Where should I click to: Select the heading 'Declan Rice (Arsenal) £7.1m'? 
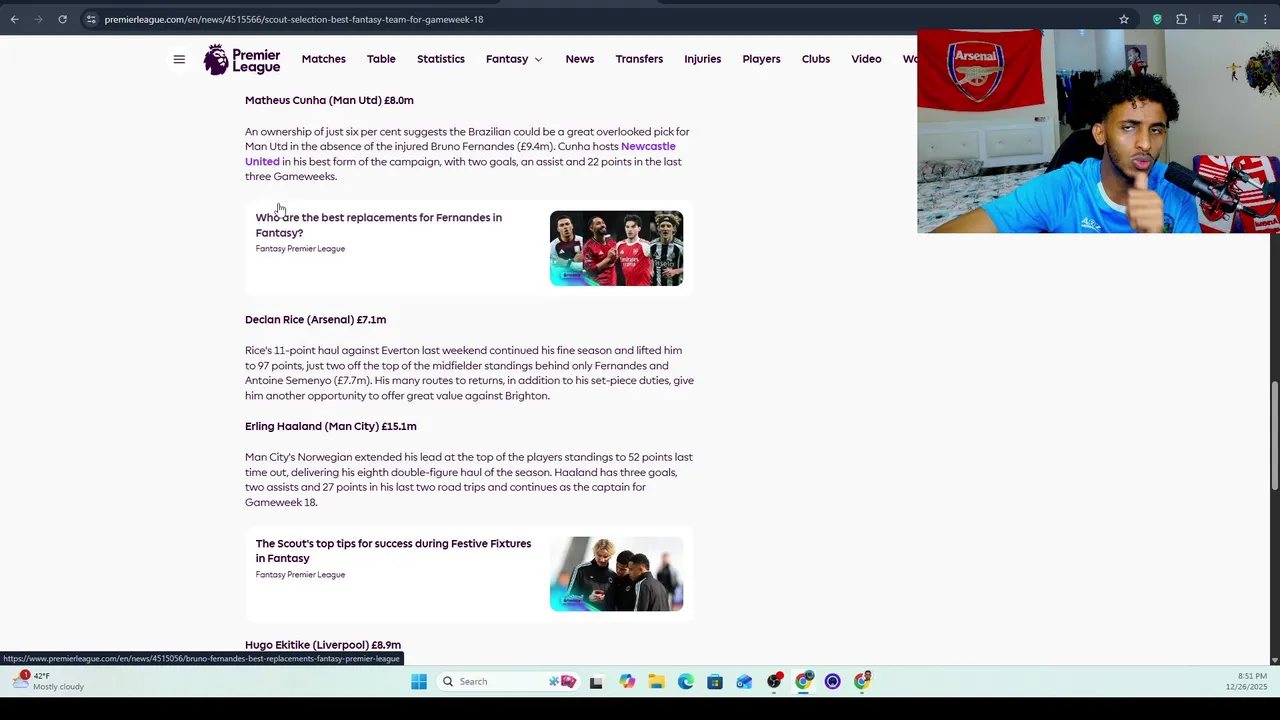tap(315, 320)
